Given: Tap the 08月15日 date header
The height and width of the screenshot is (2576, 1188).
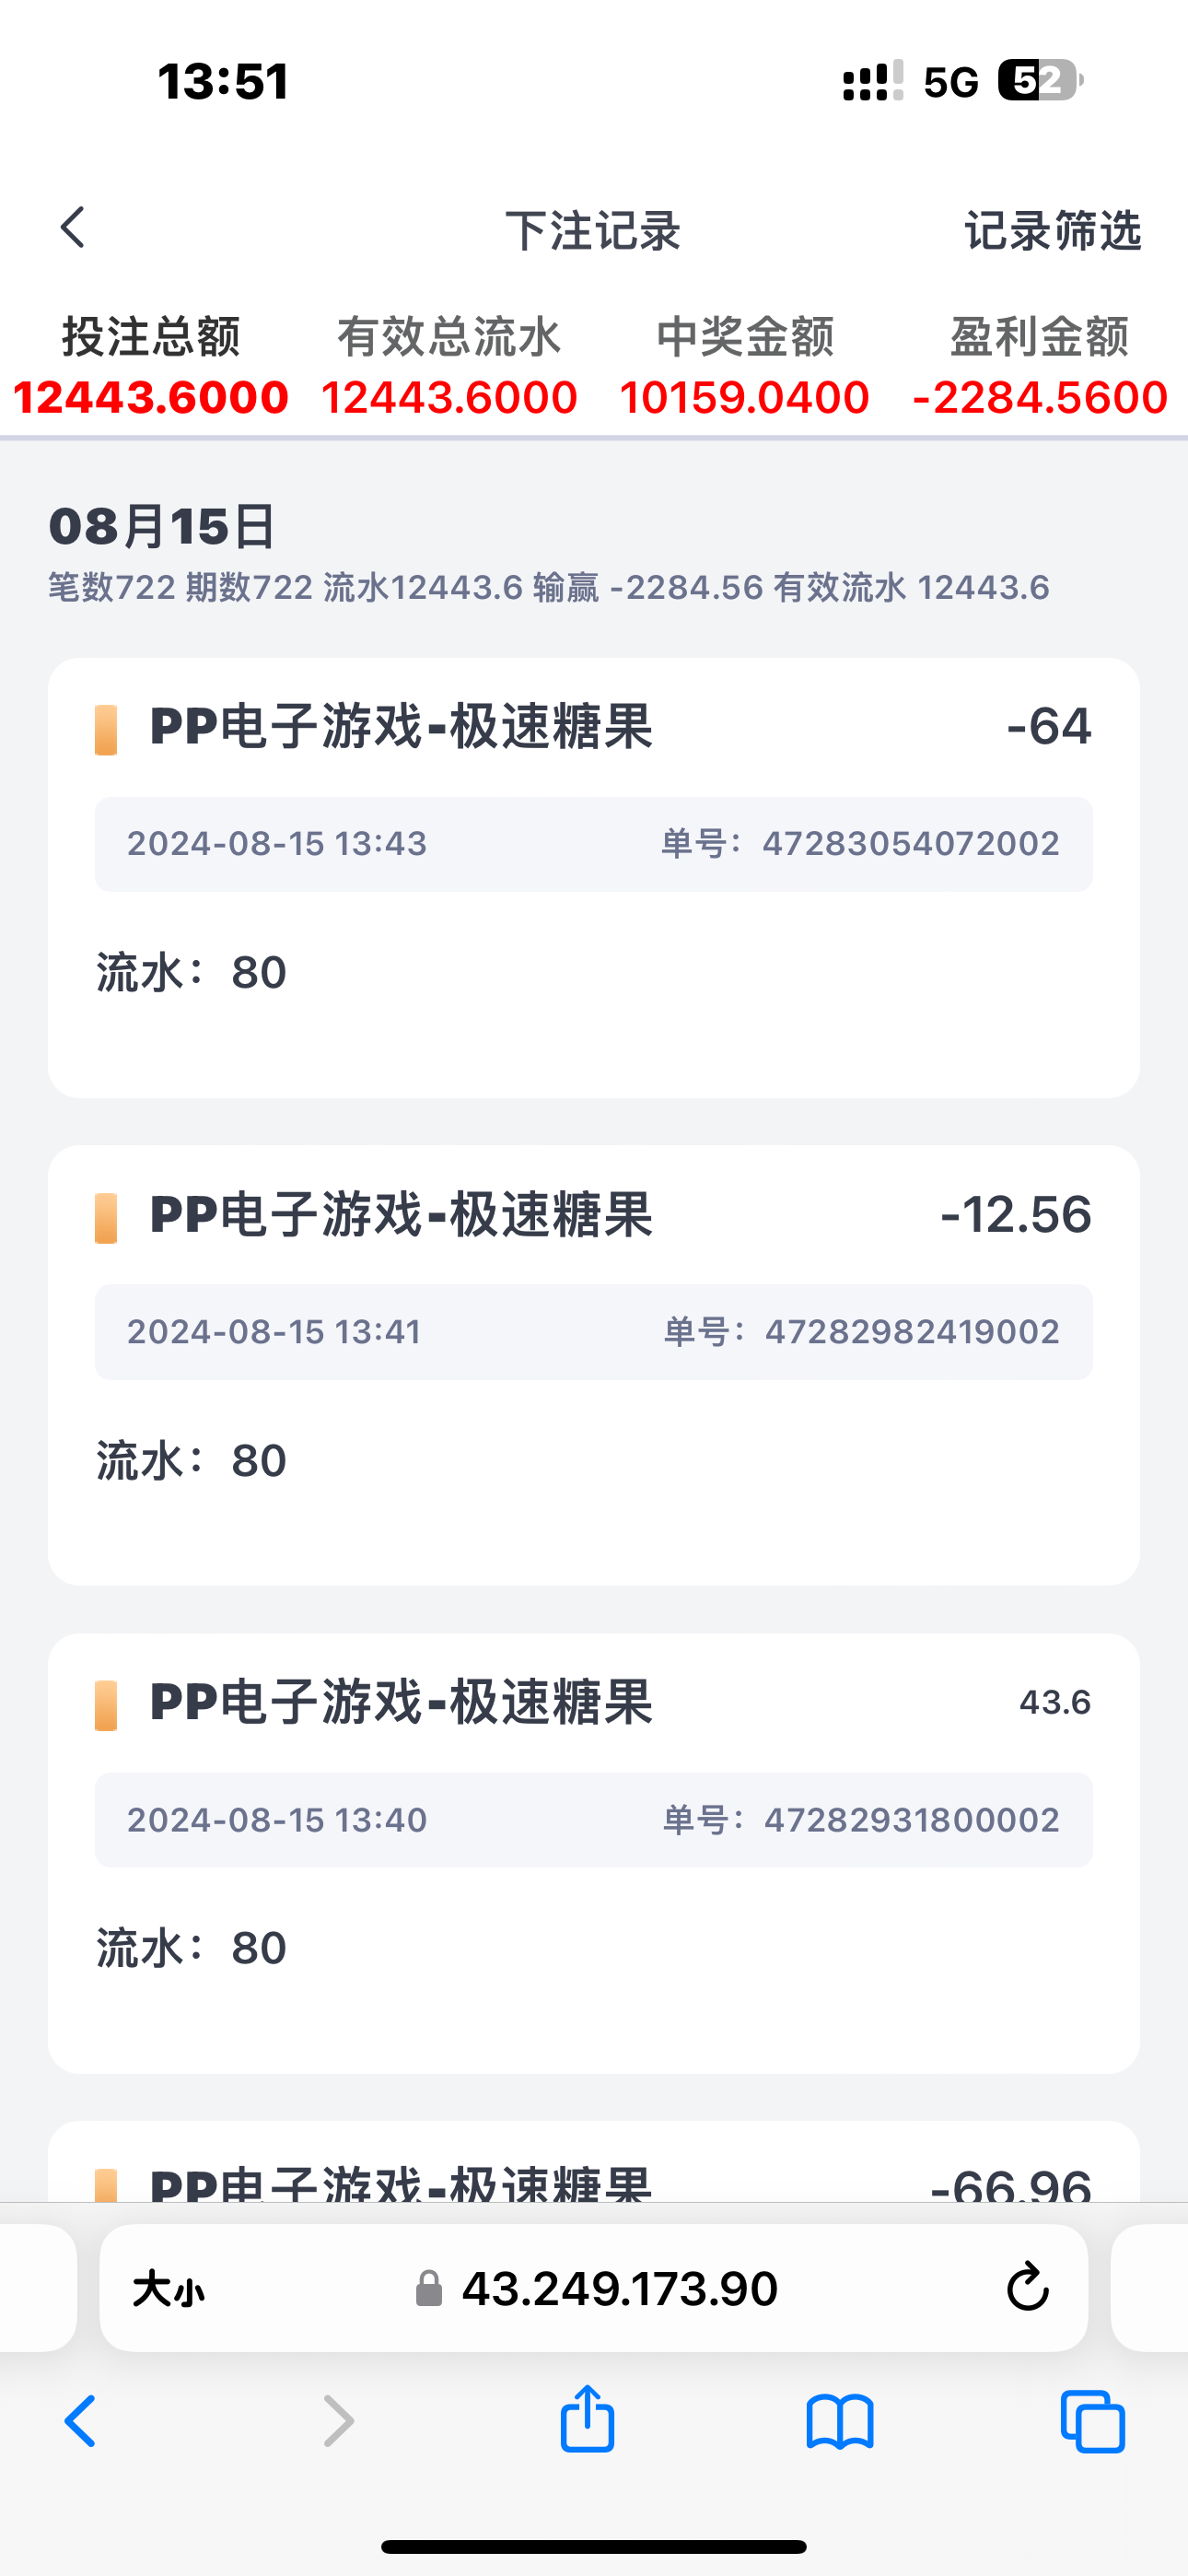Looking at the screenshot, I should click(x=162, y=526).
